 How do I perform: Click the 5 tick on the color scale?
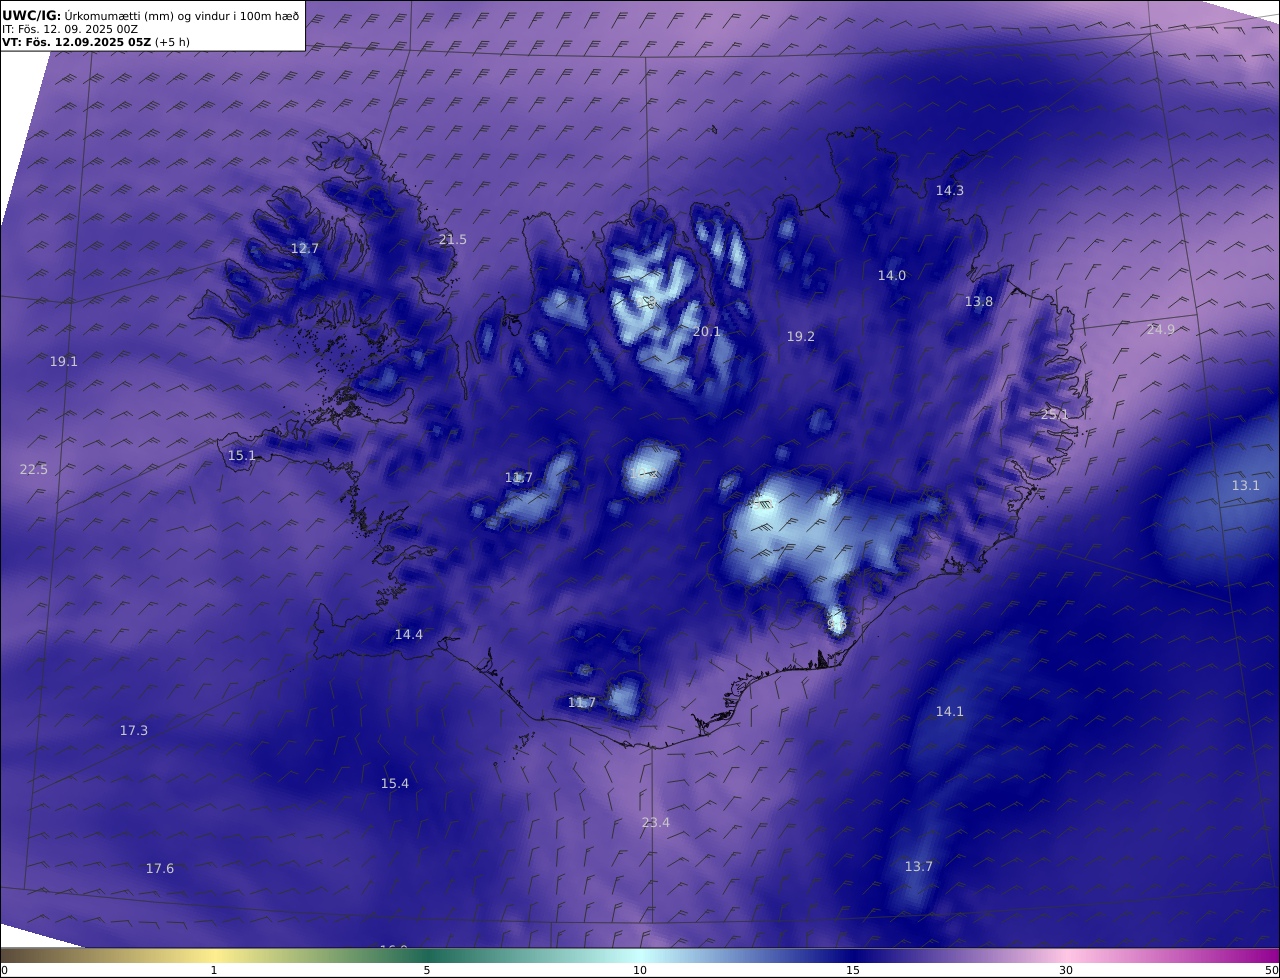tap(427, 970)
